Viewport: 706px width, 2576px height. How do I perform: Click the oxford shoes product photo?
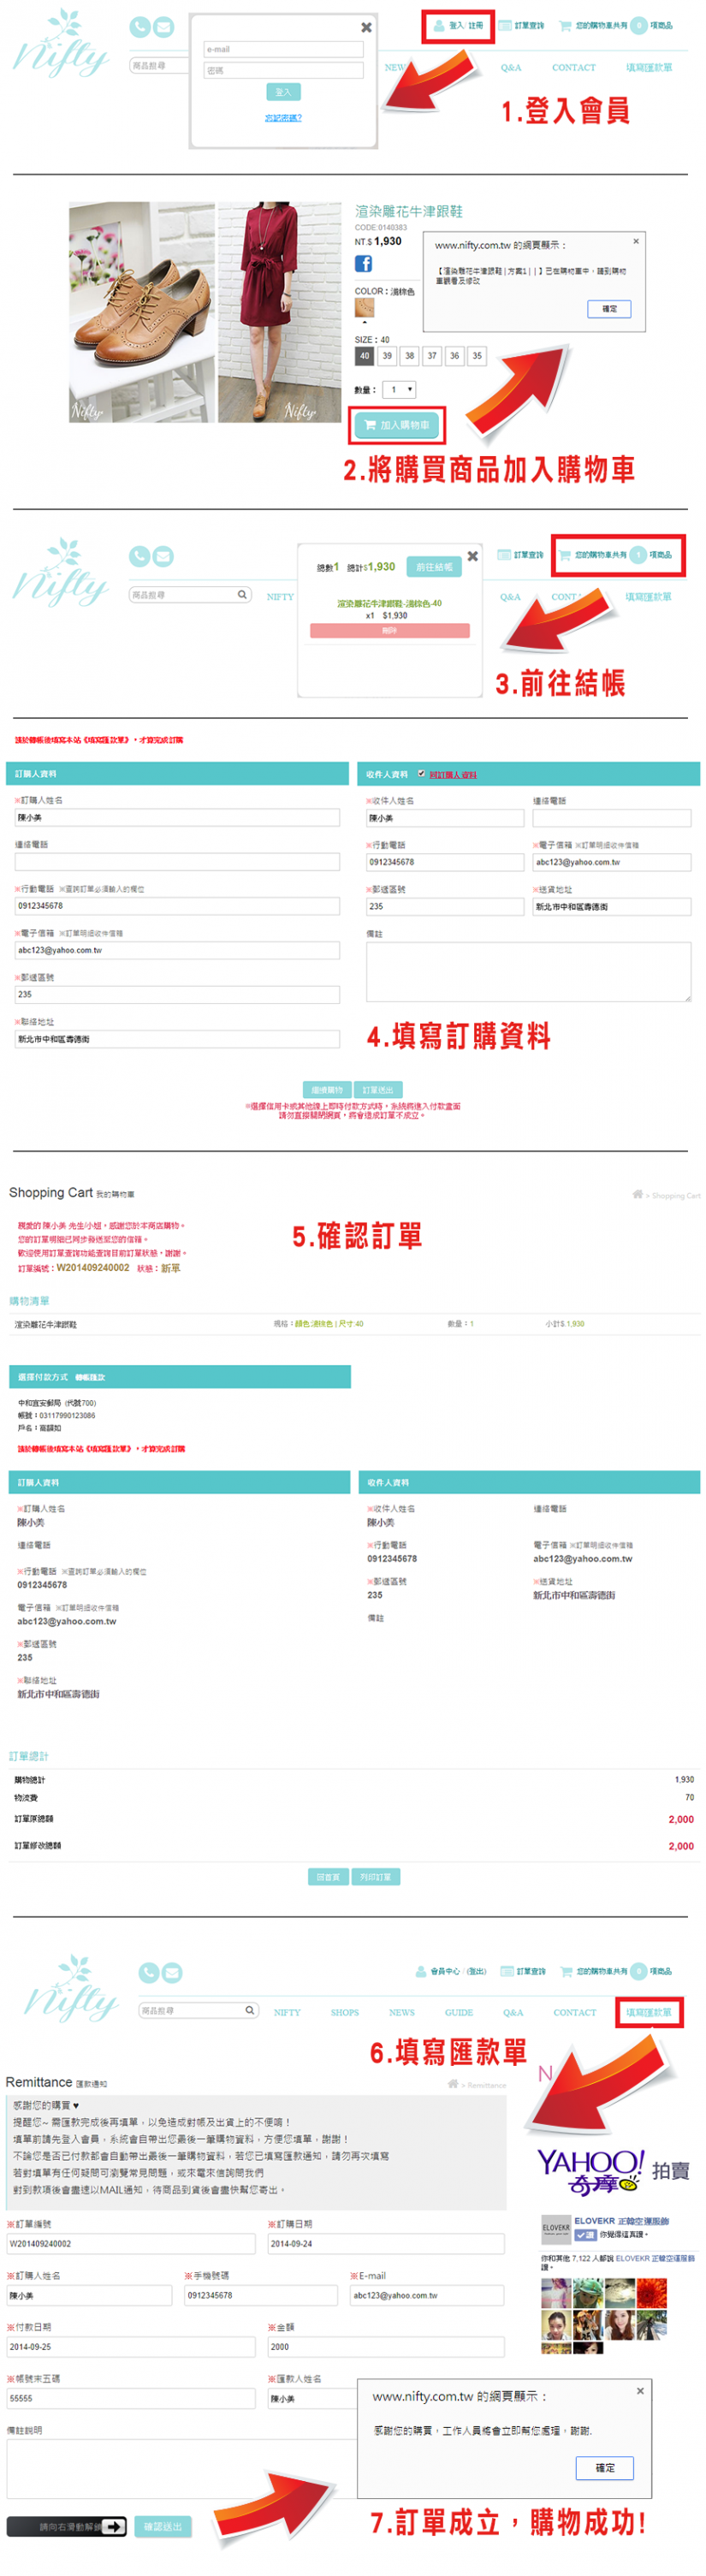click(x=142, y=312)
